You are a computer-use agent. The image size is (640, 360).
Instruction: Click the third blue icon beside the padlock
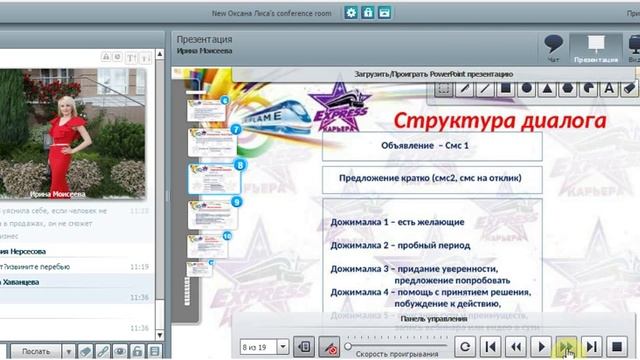[x=384, y=13]
